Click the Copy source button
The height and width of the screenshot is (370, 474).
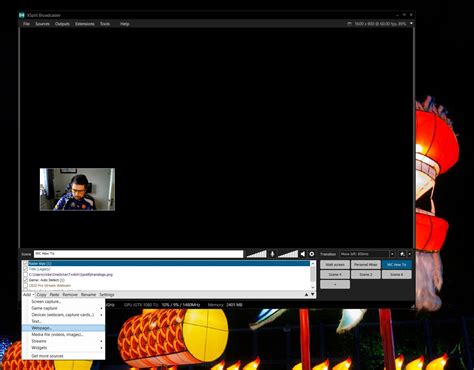[x=42, y=295]
